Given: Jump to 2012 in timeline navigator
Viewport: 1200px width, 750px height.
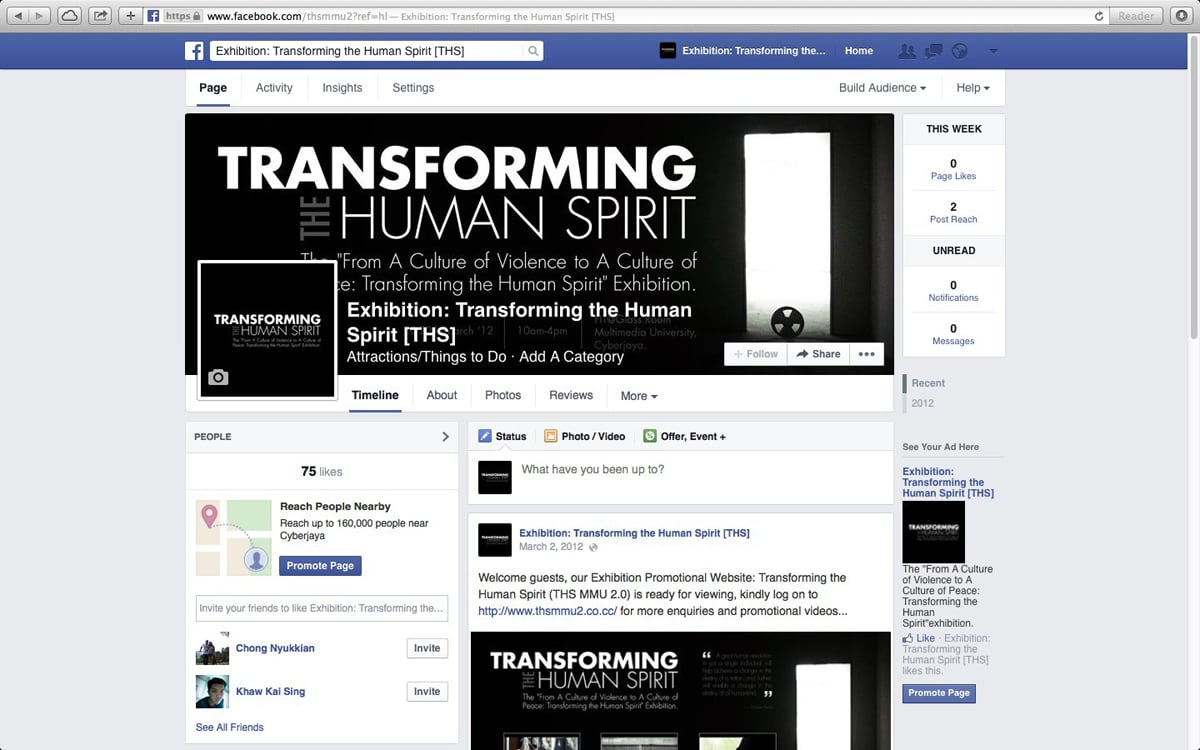Looking at the screenshot, I should pos(923,403).
